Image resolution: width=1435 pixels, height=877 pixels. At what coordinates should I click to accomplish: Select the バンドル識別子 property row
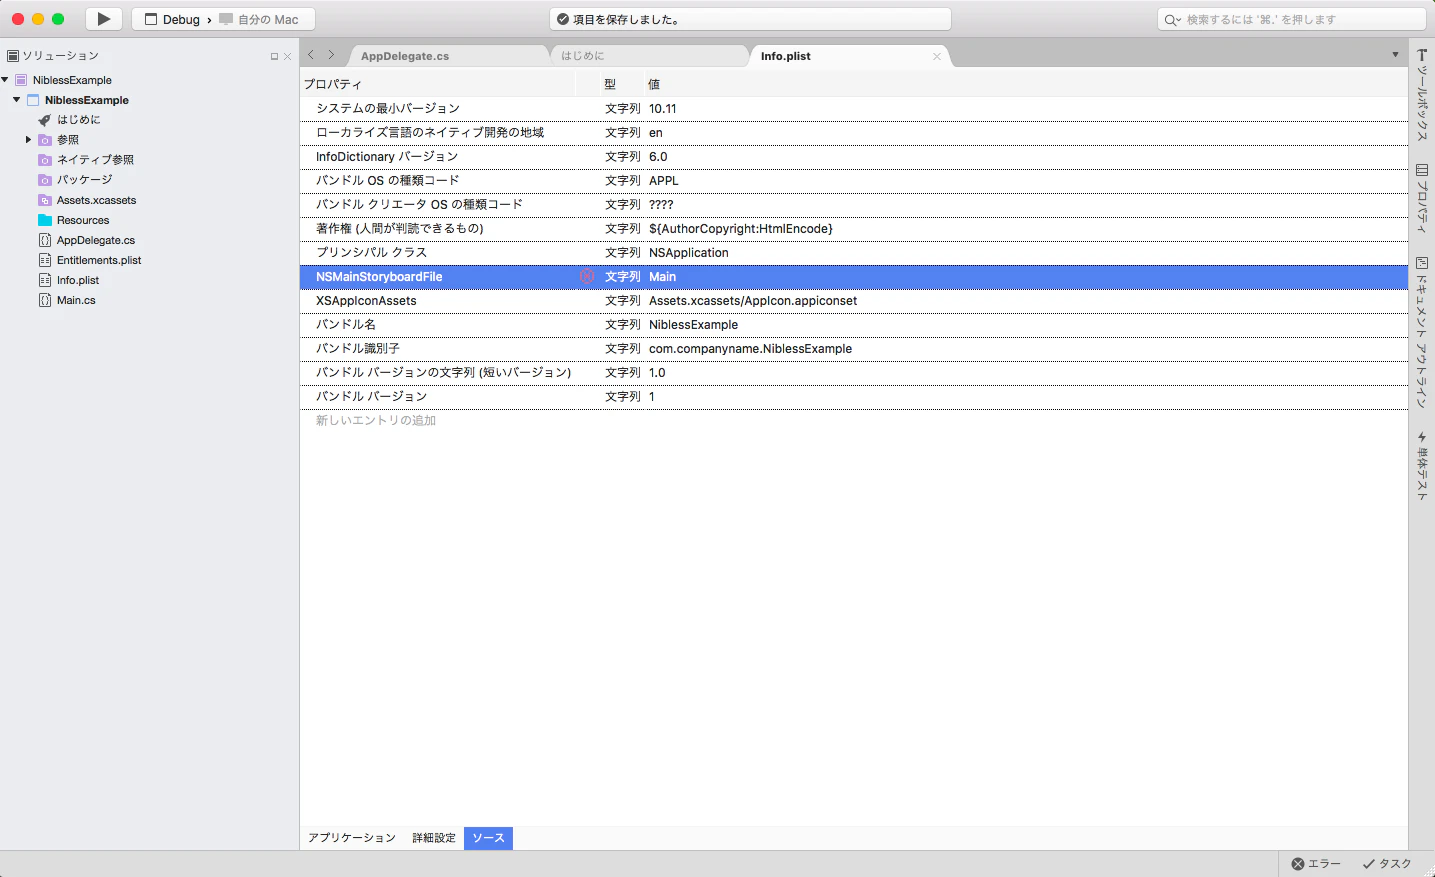[854, 349]
